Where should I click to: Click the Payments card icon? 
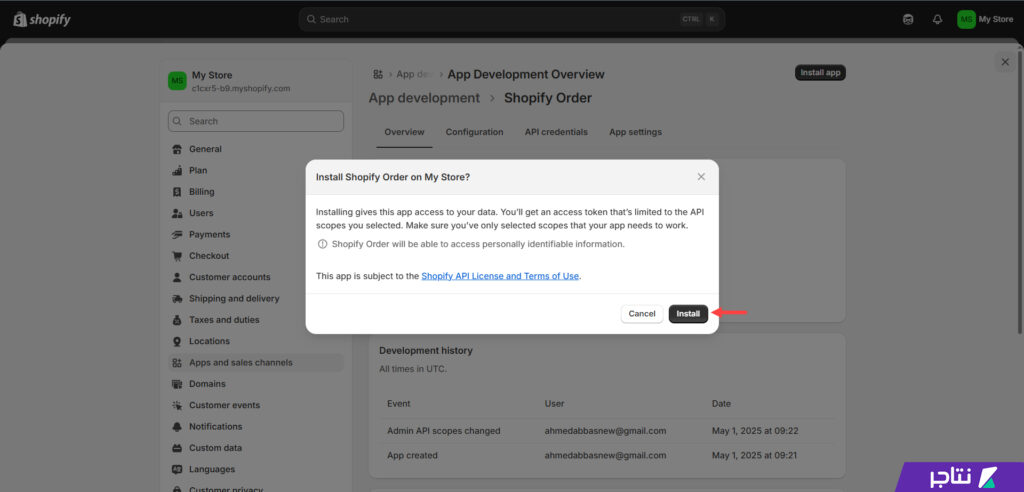point(177,235)
